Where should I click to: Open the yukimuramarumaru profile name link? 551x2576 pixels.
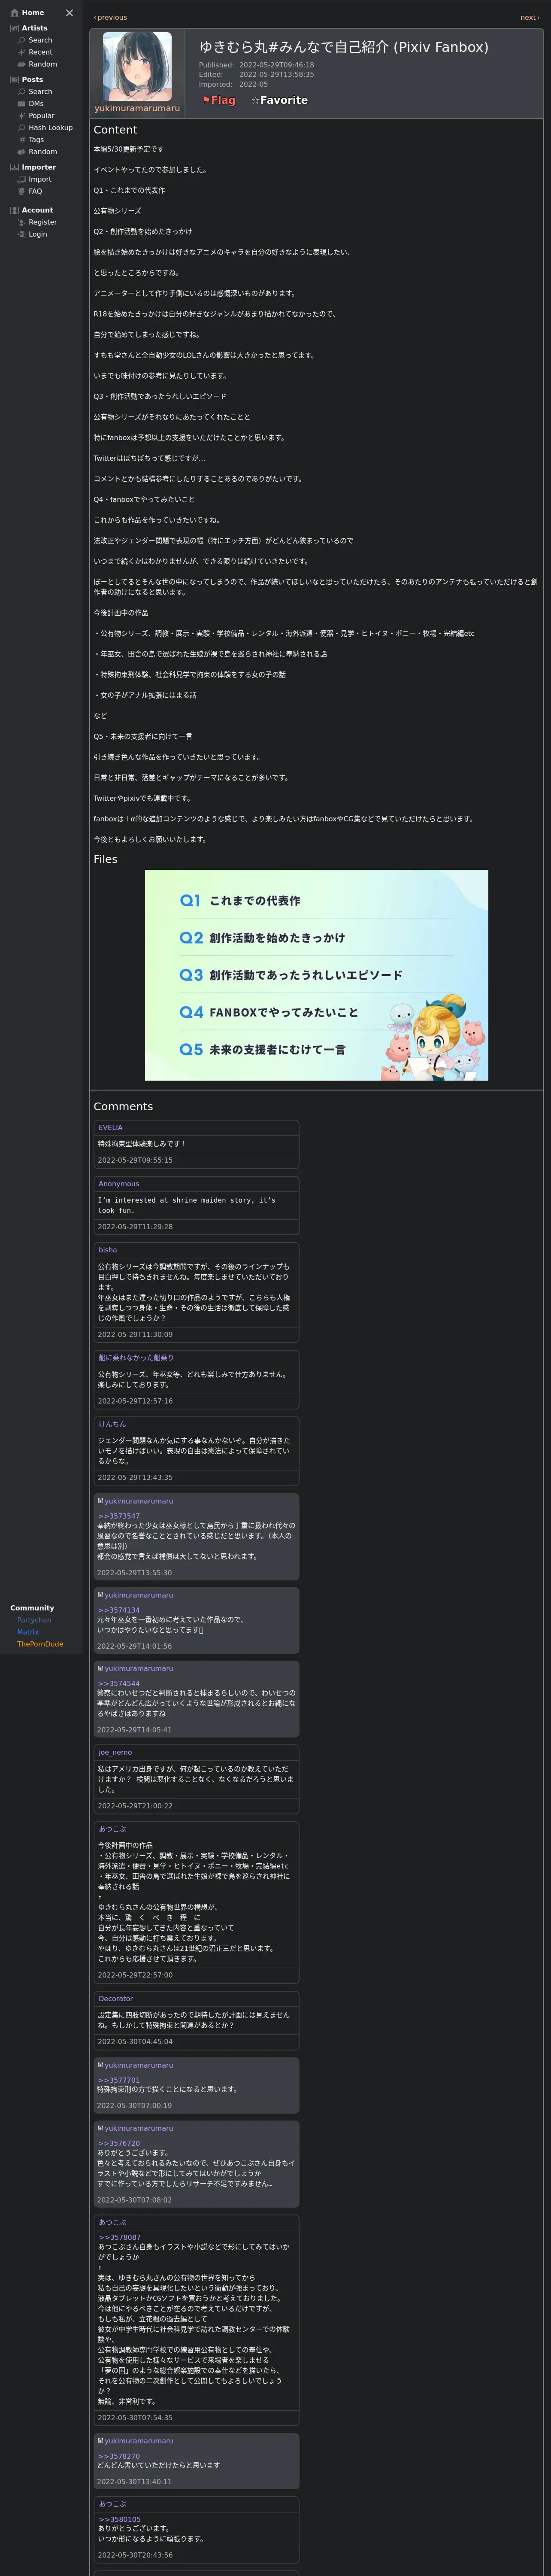[137, 108]
